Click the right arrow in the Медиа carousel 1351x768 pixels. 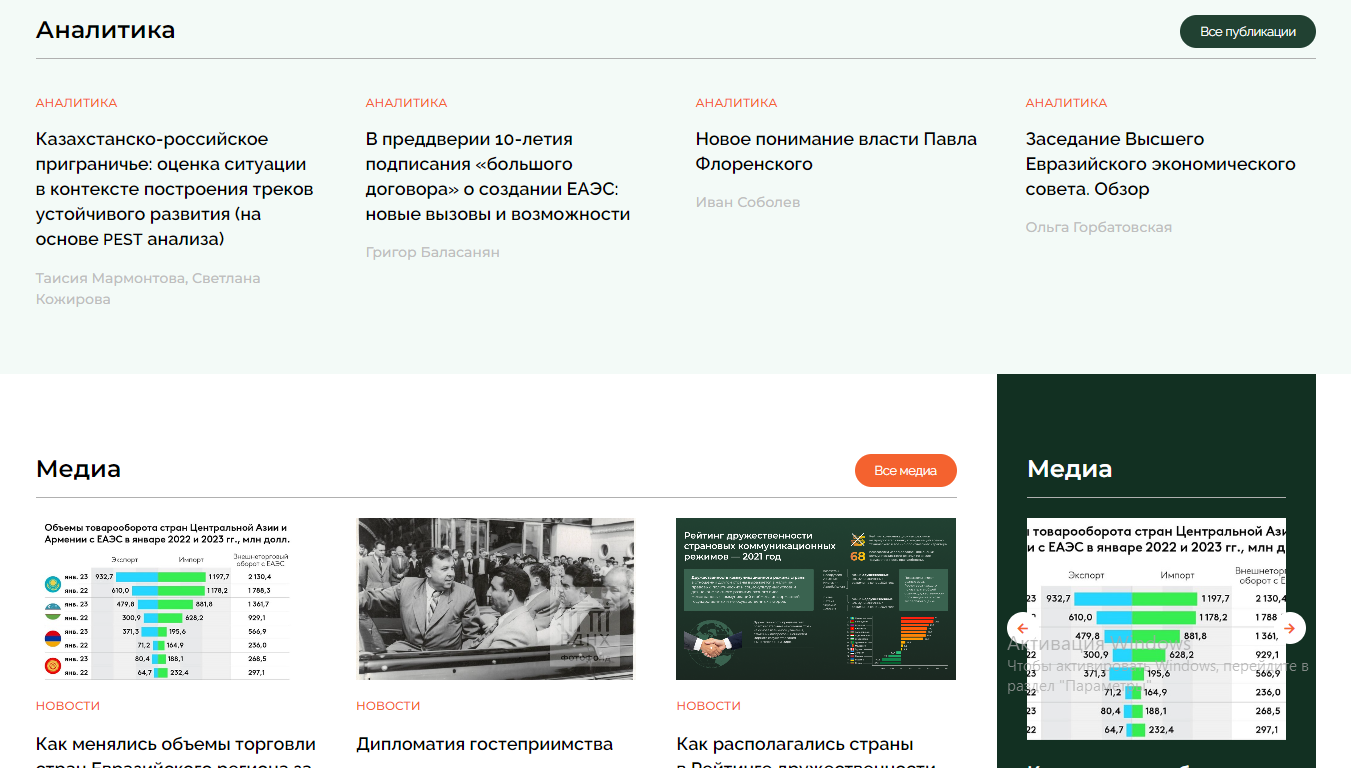tap(1290, 628)
